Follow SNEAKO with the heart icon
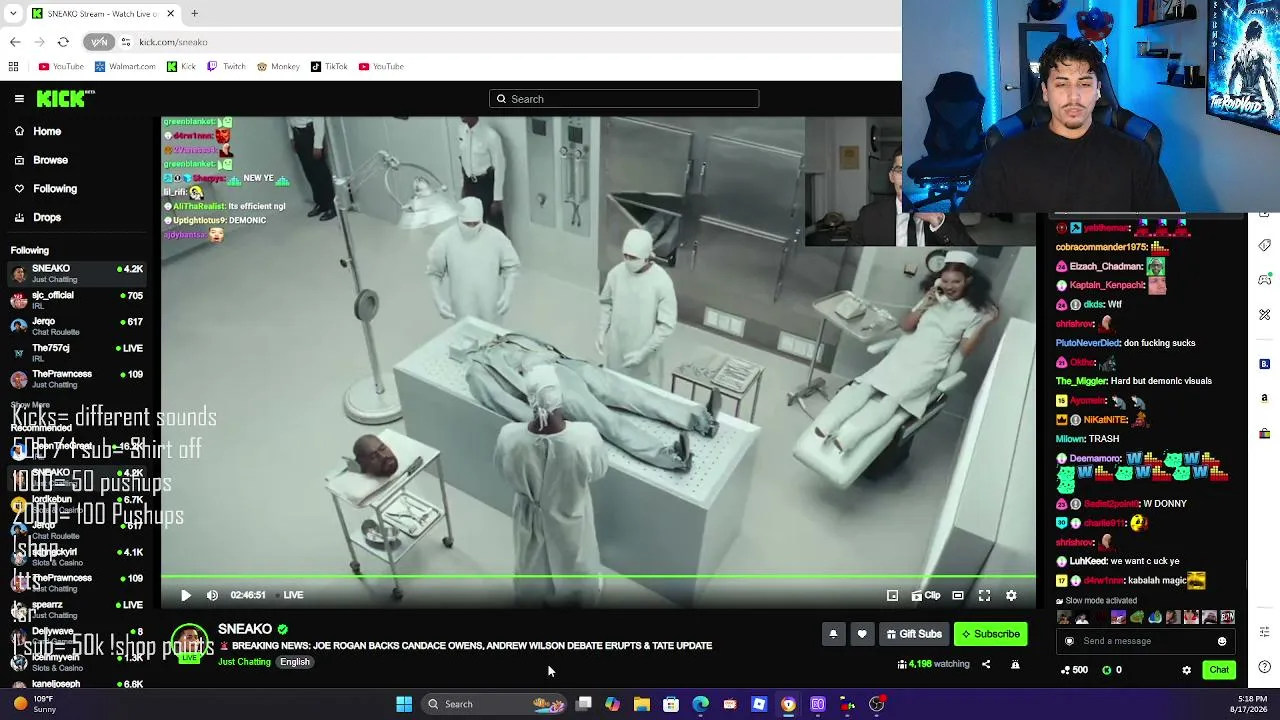Image resolution: width=1280 pixels, height=720 pixels. coord(862,634)
